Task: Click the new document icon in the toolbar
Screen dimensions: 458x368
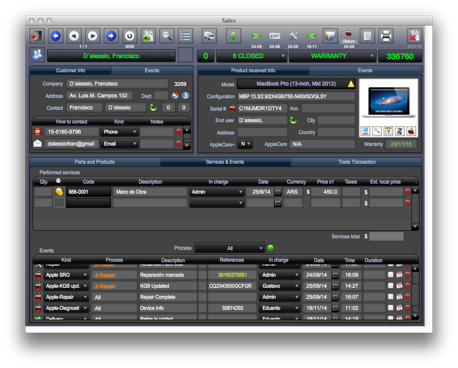Action: [148, 36]
